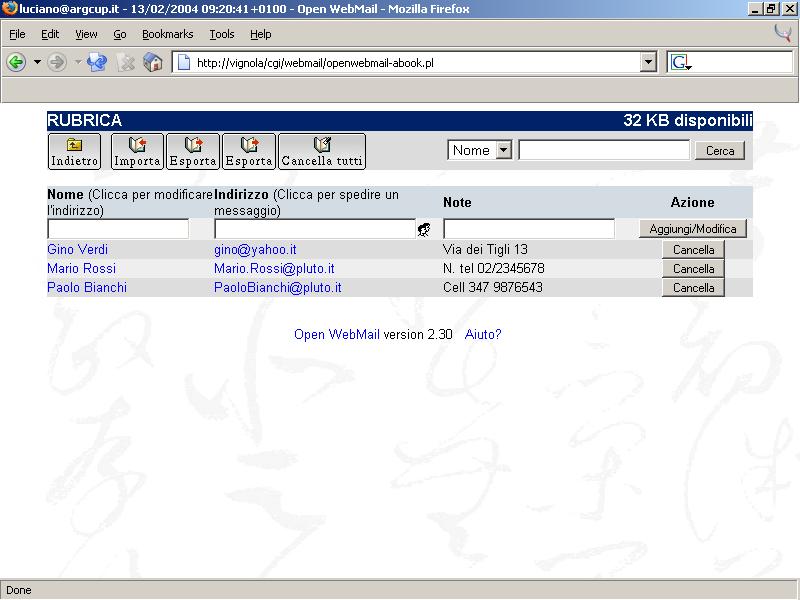
Task: Click the browser Home icon
Action: (153, 62)
